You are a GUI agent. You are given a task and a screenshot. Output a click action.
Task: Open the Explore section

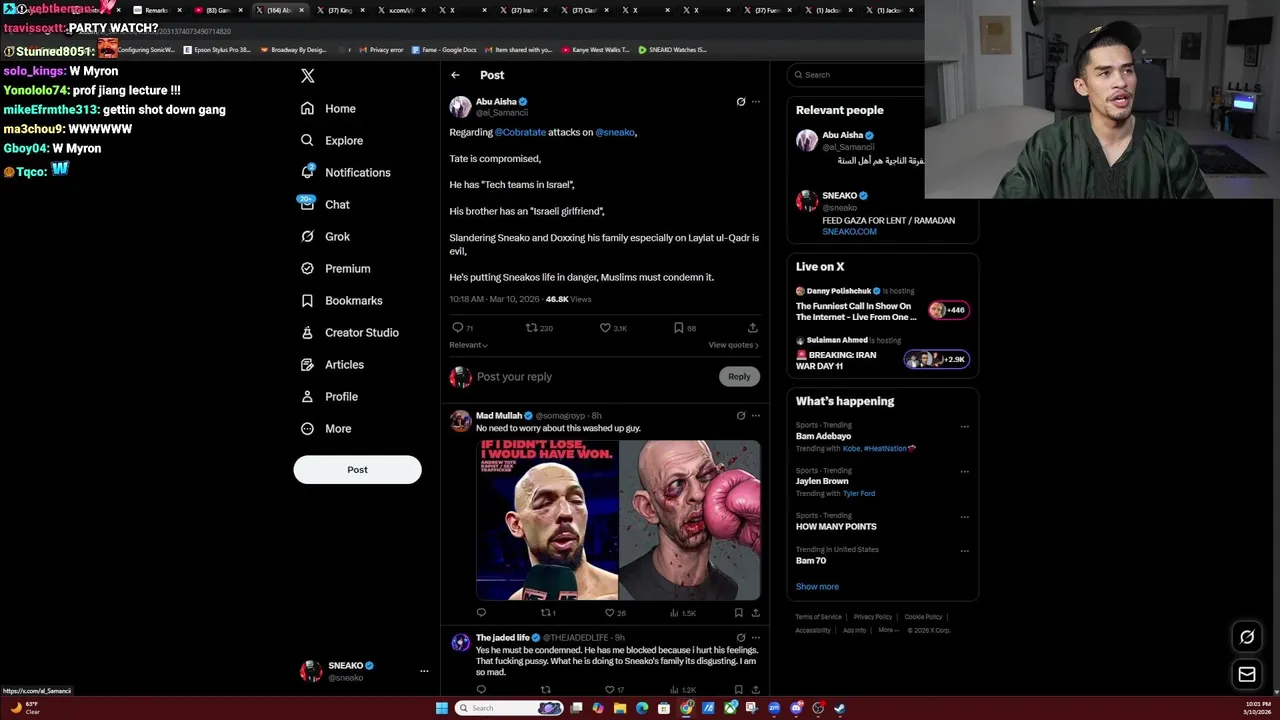332,140
